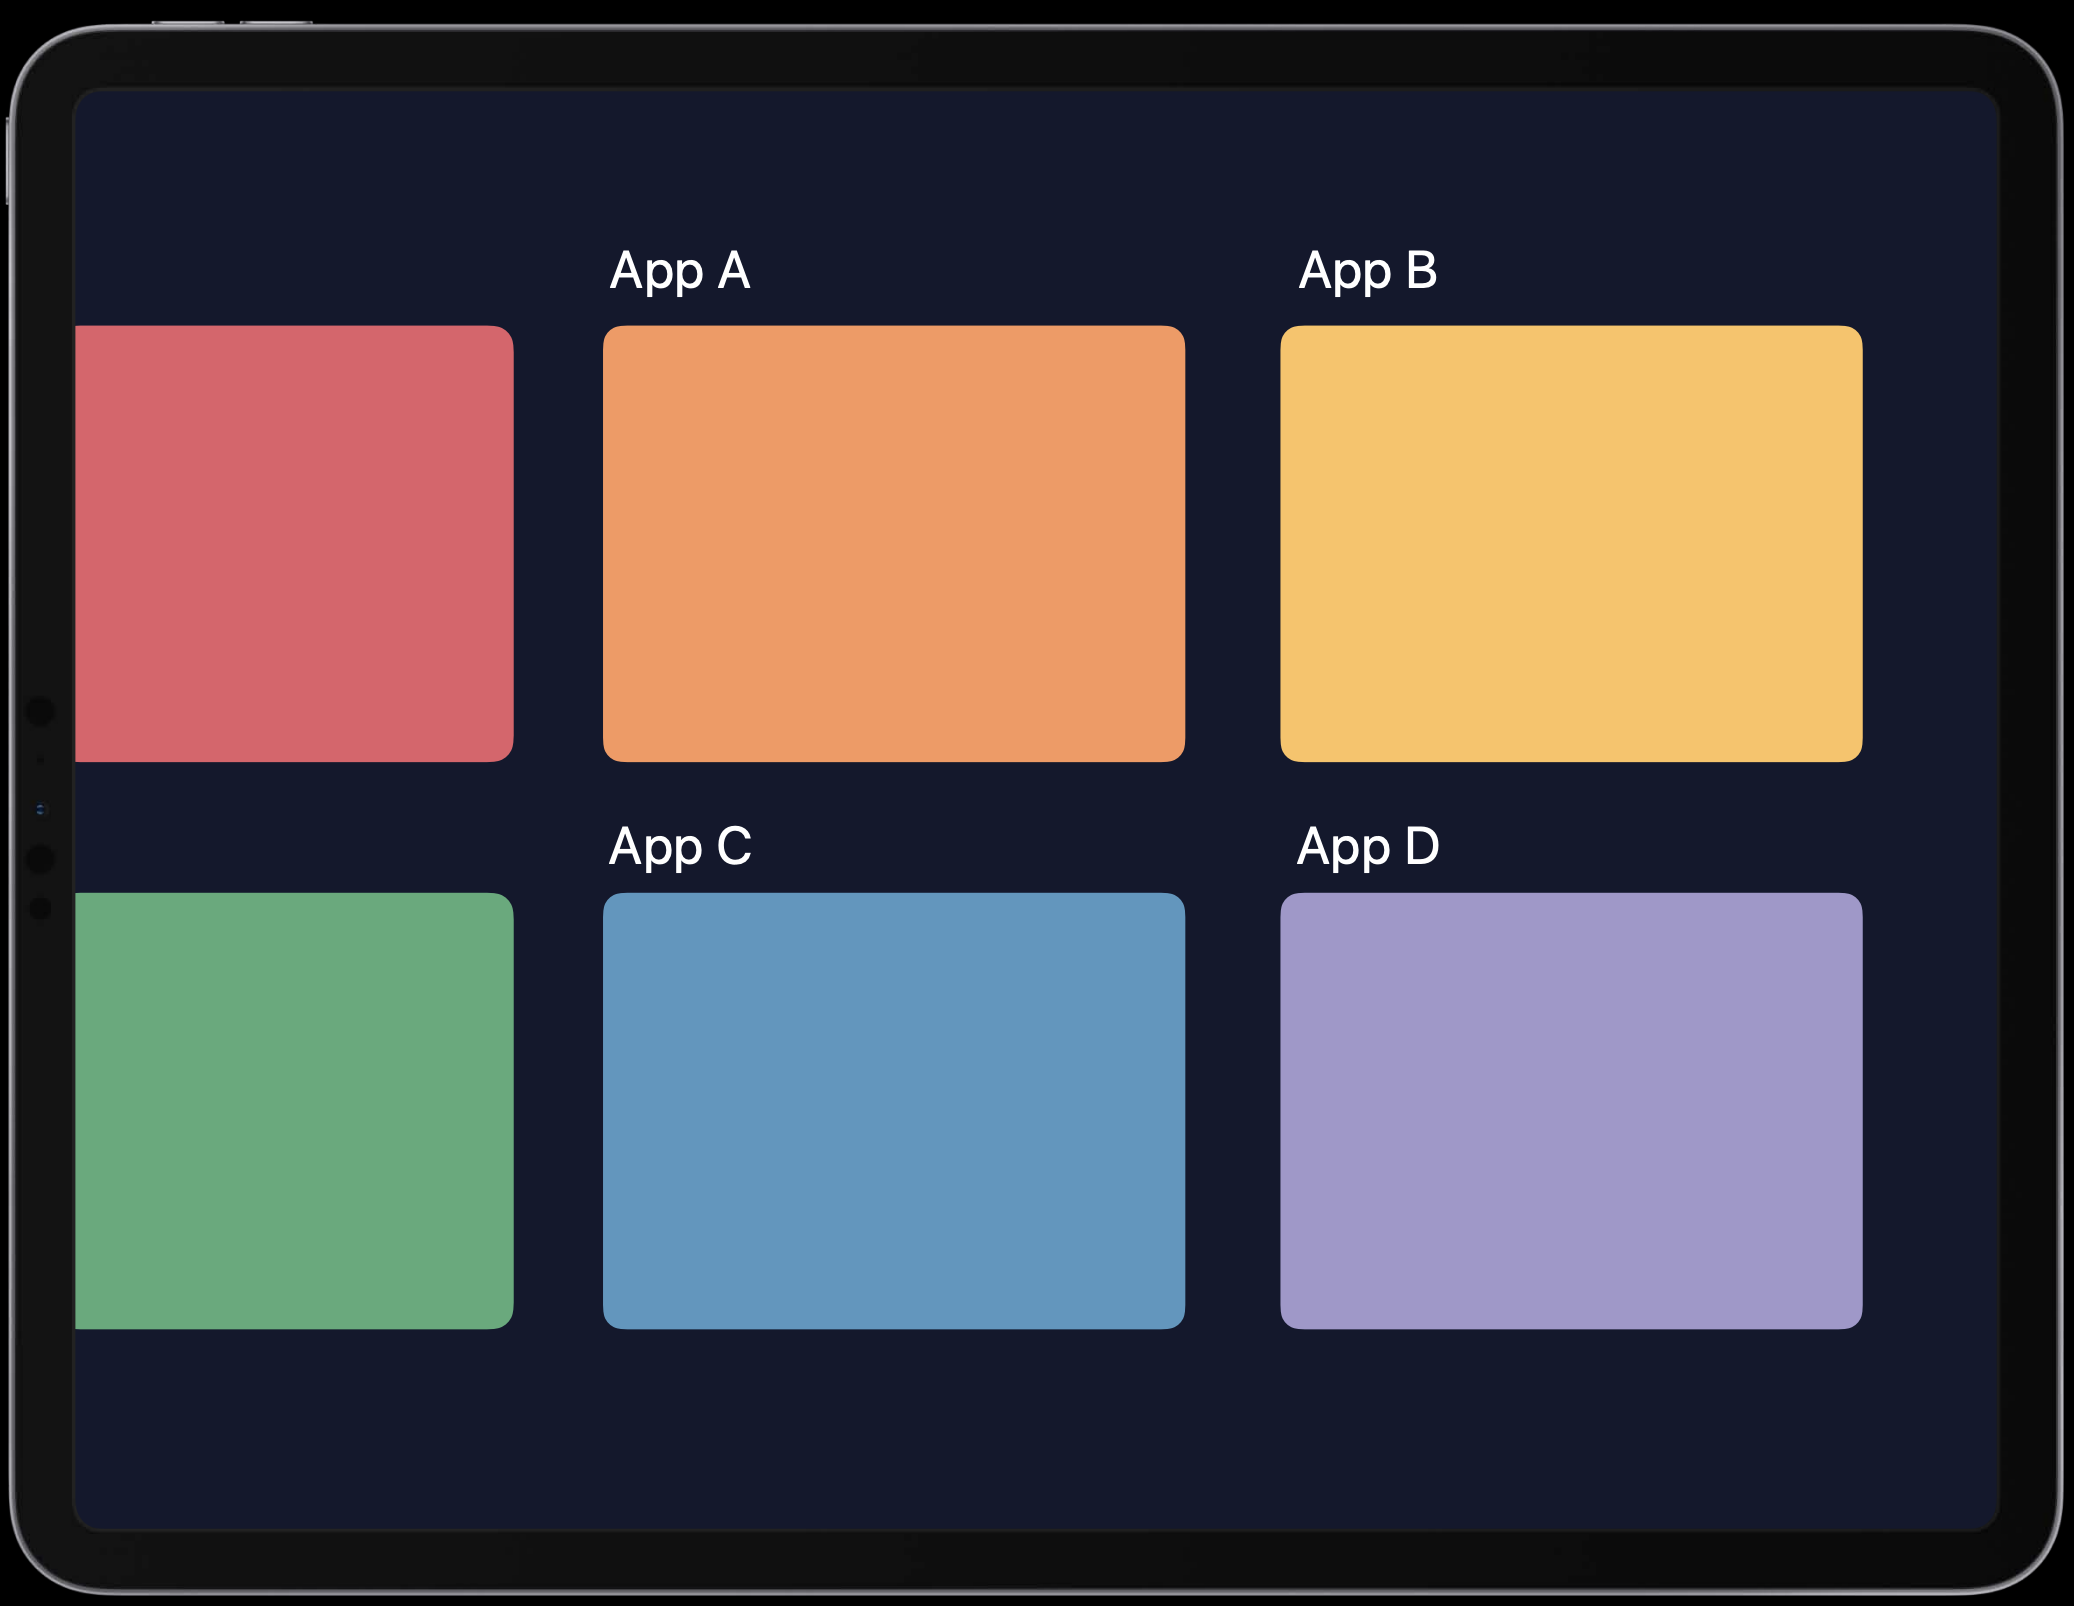Open the orange App A card
Viewport: 2074px width, 1606px height.
pos(893,543)
